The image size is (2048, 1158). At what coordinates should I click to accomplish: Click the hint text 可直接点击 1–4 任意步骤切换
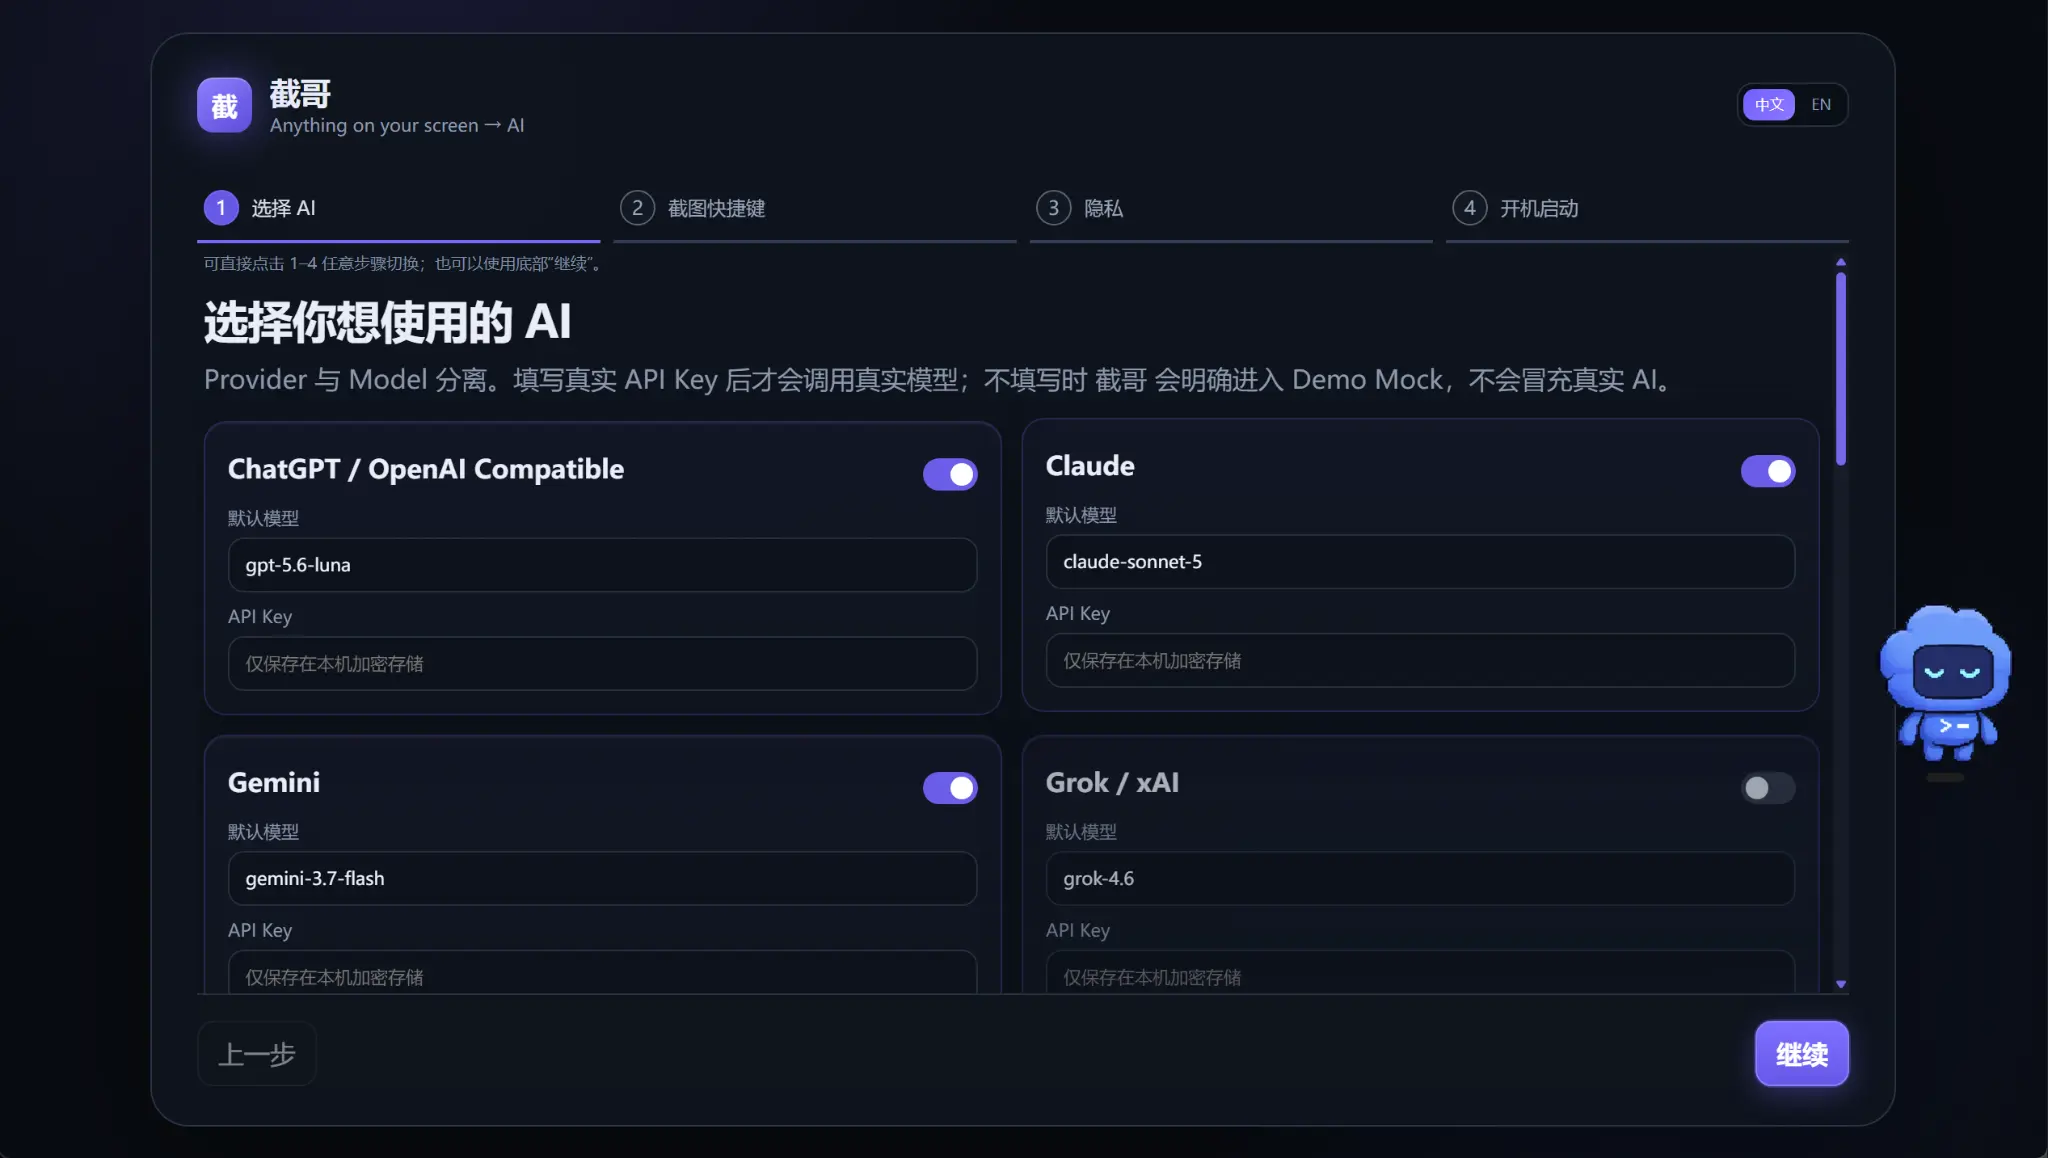tap(403, 264)
